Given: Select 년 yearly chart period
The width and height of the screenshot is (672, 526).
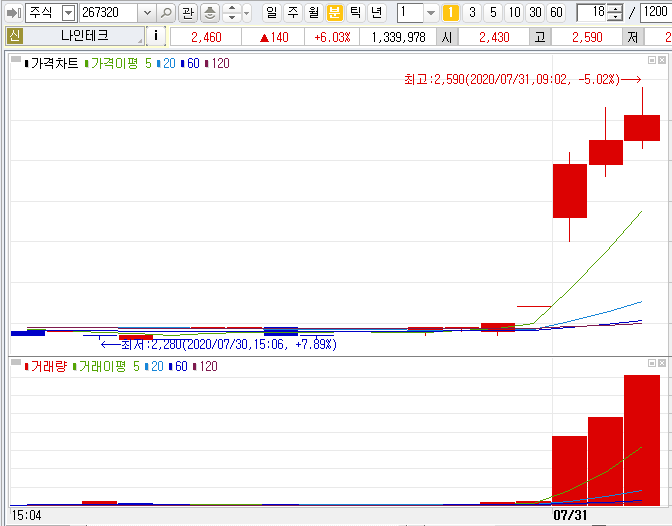Looking at the screenshot, I should pyautogui.click(x=377, y=13).
